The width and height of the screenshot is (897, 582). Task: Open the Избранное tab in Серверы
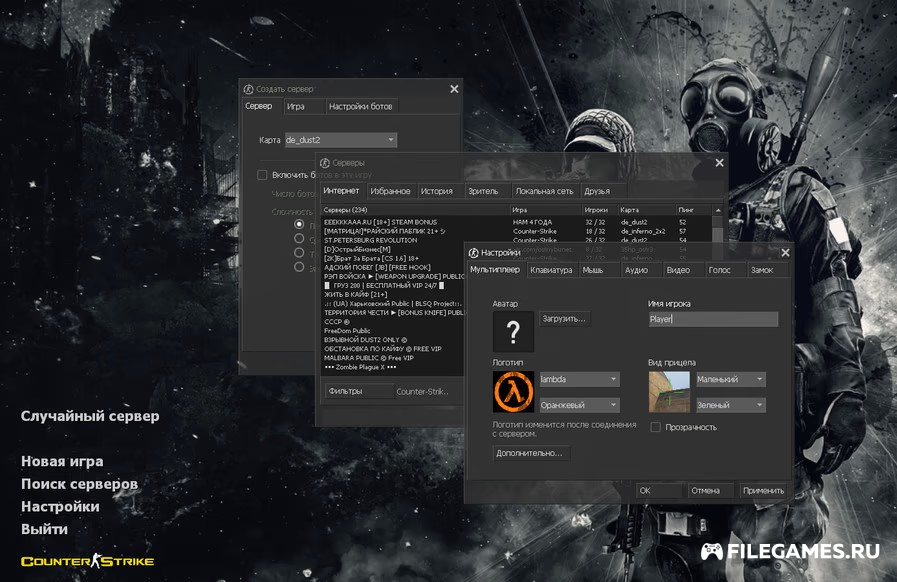coord(390,191)
